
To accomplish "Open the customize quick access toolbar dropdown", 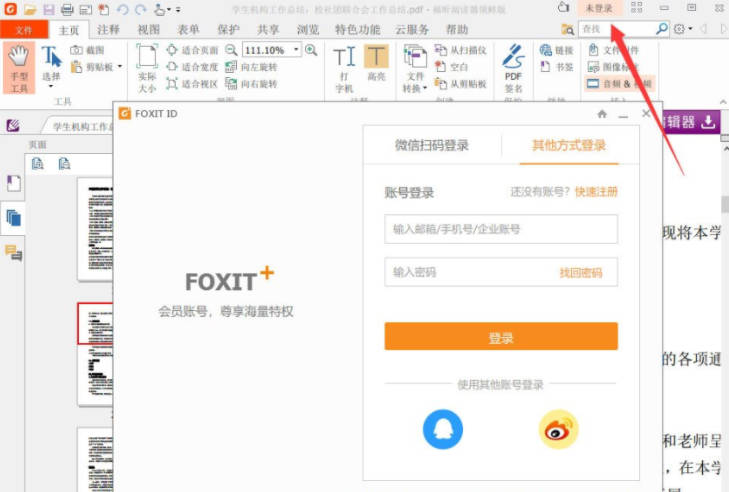I will tap(178, 9).
